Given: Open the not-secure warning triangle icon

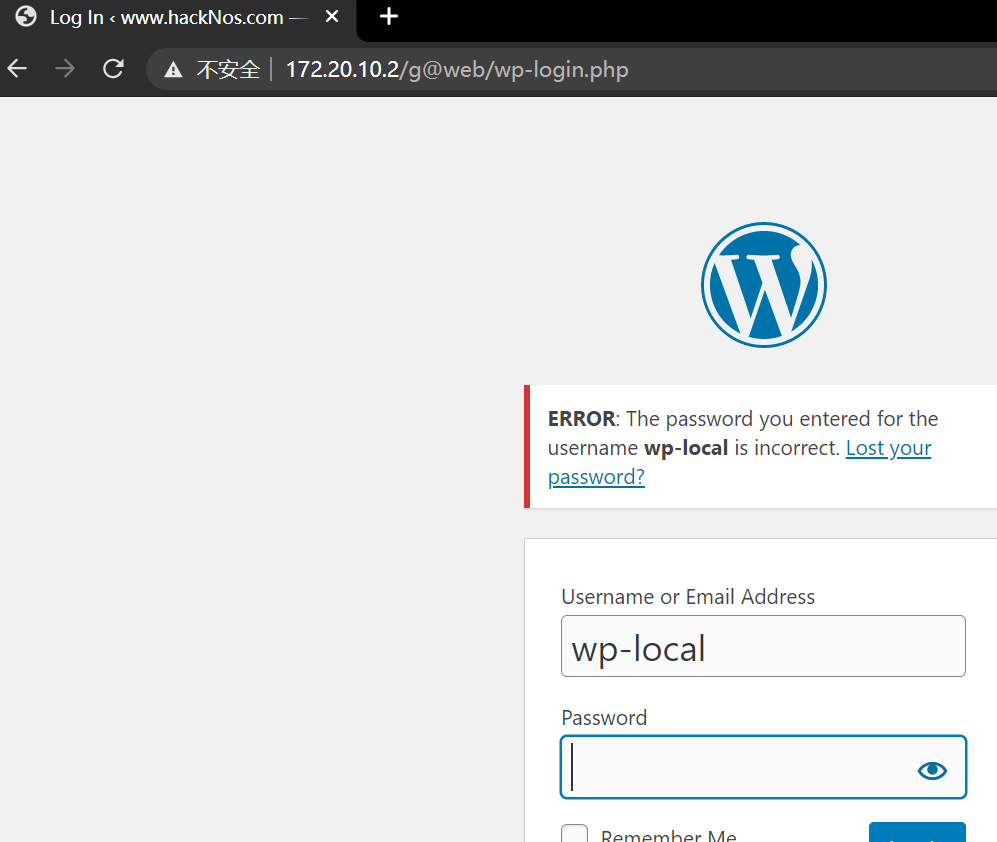Looking at the screenshot, I should (x=173, y=69).
